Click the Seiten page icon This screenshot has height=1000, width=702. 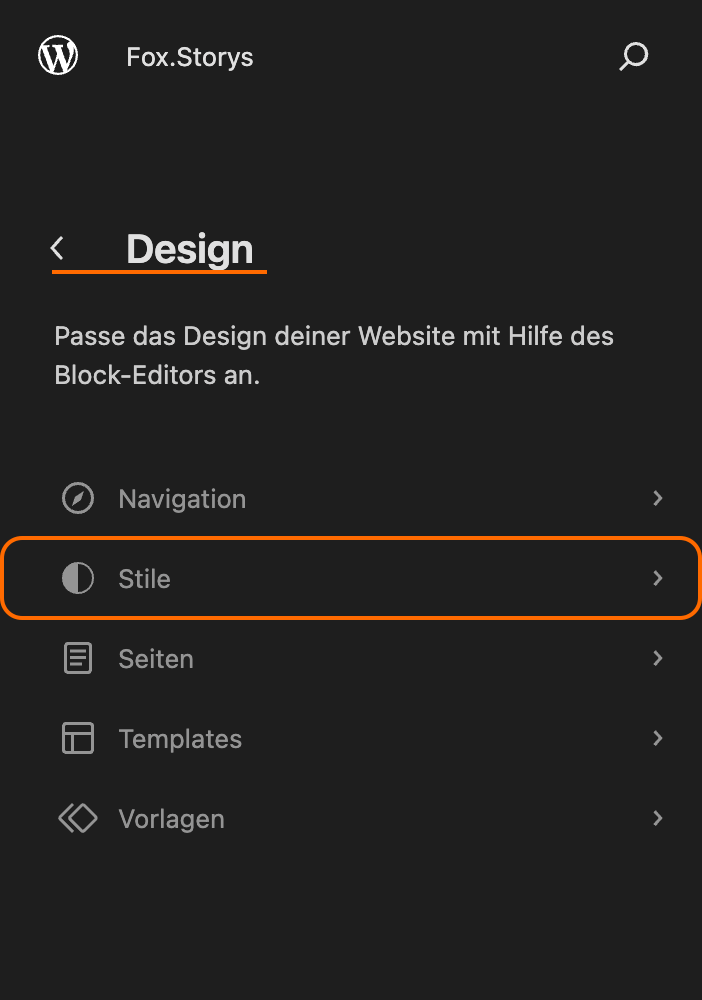tap(78, 659)
